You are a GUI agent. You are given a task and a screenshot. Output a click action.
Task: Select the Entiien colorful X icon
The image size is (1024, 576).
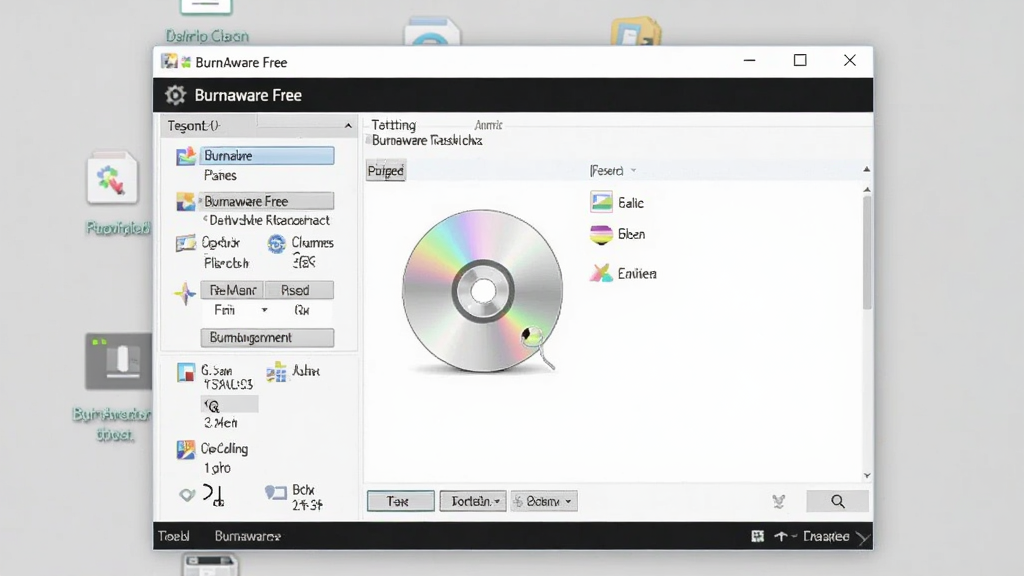(601, 273)
